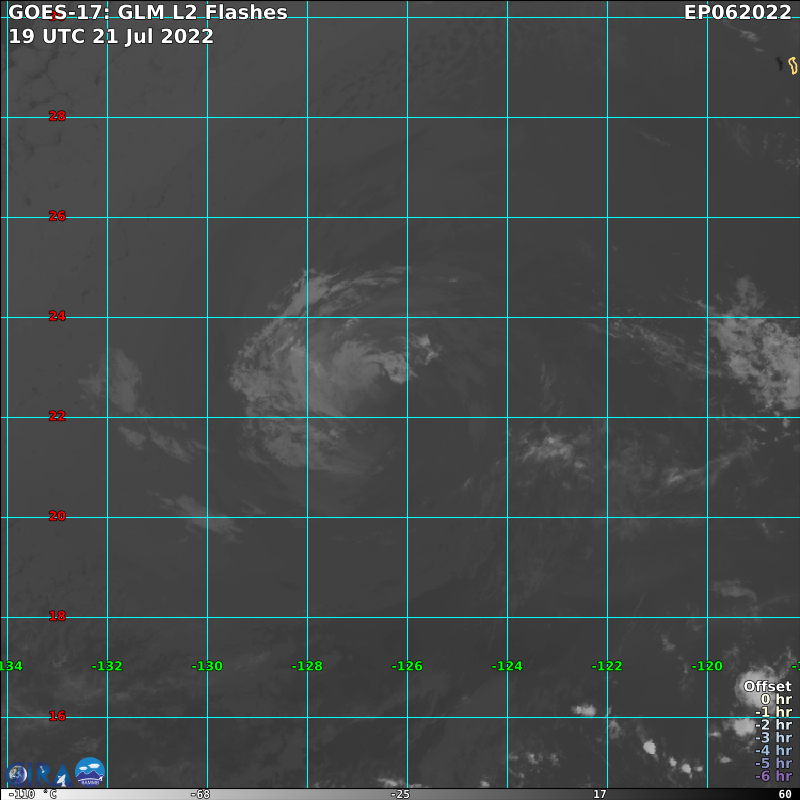Click the latitude label '22'

click(57, 416)
